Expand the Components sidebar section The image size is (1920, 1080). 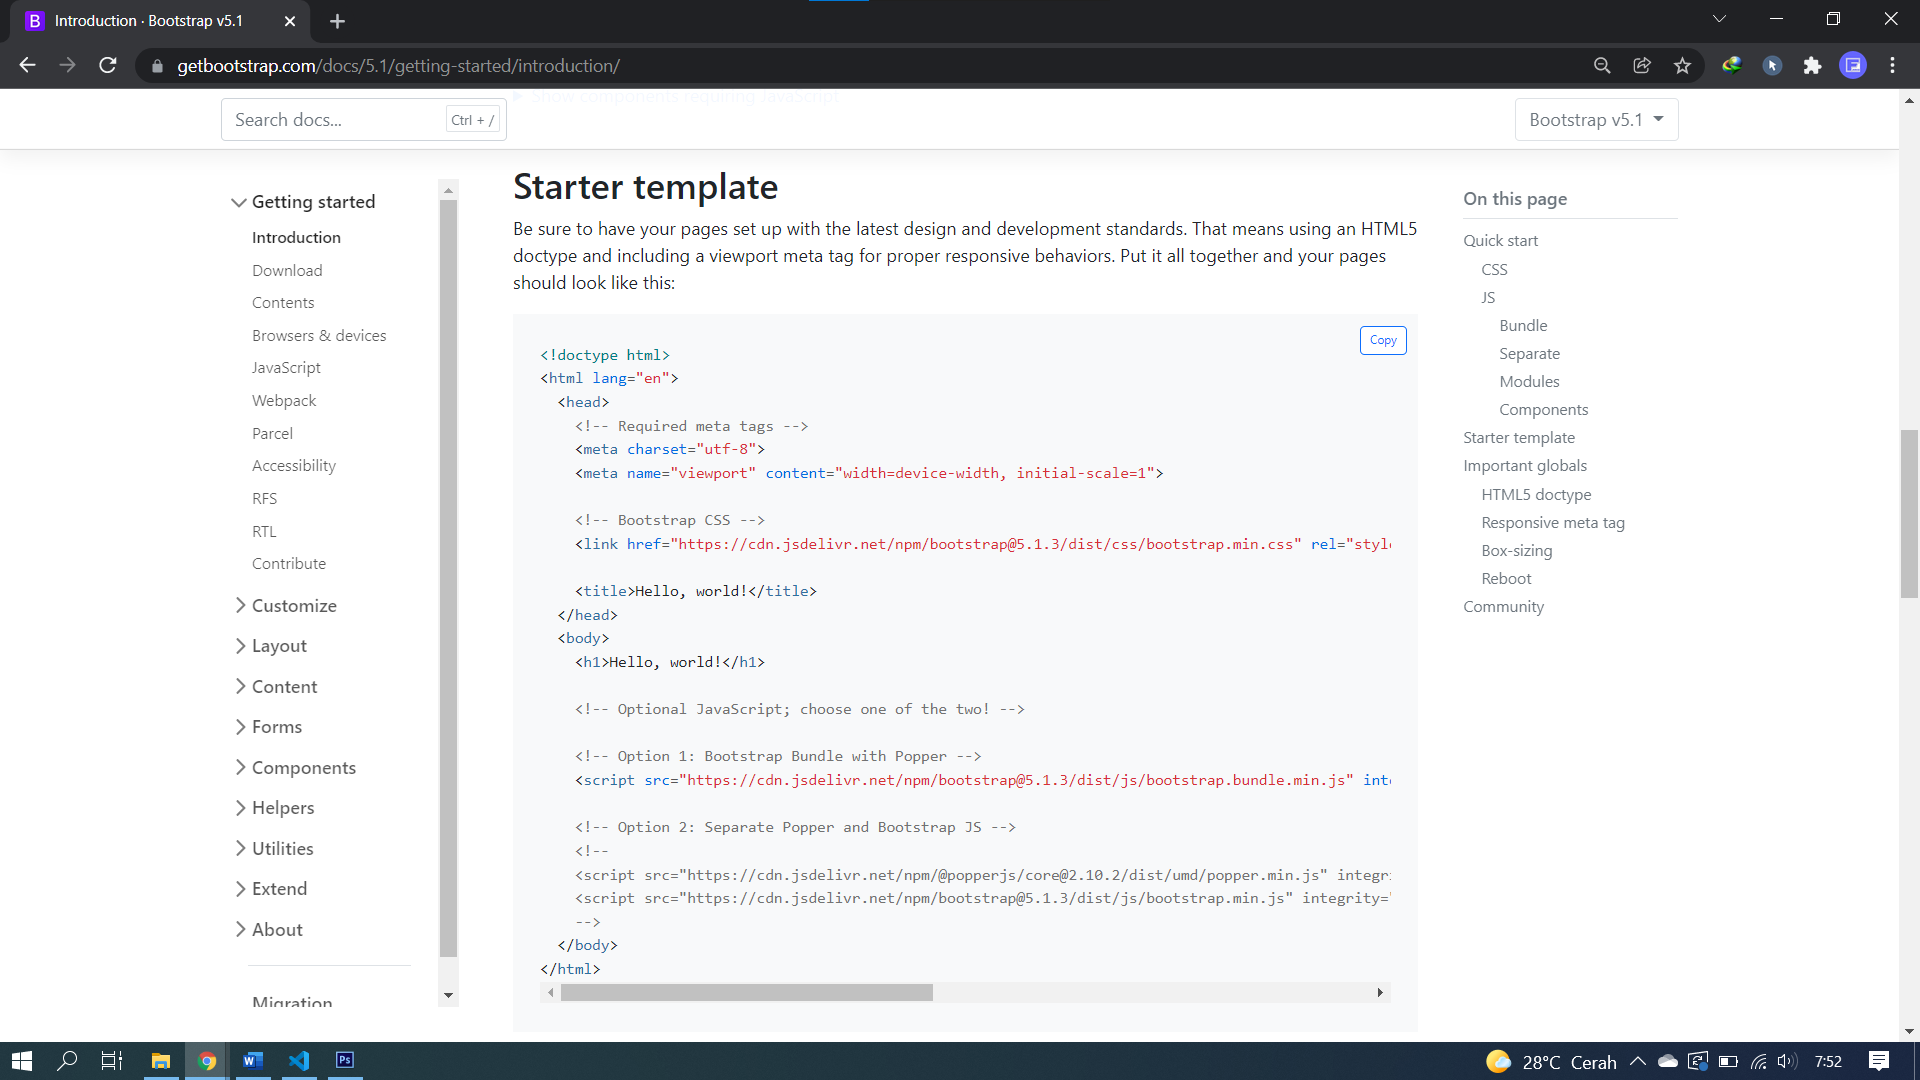pyautogui.click(x=294, y=768)
